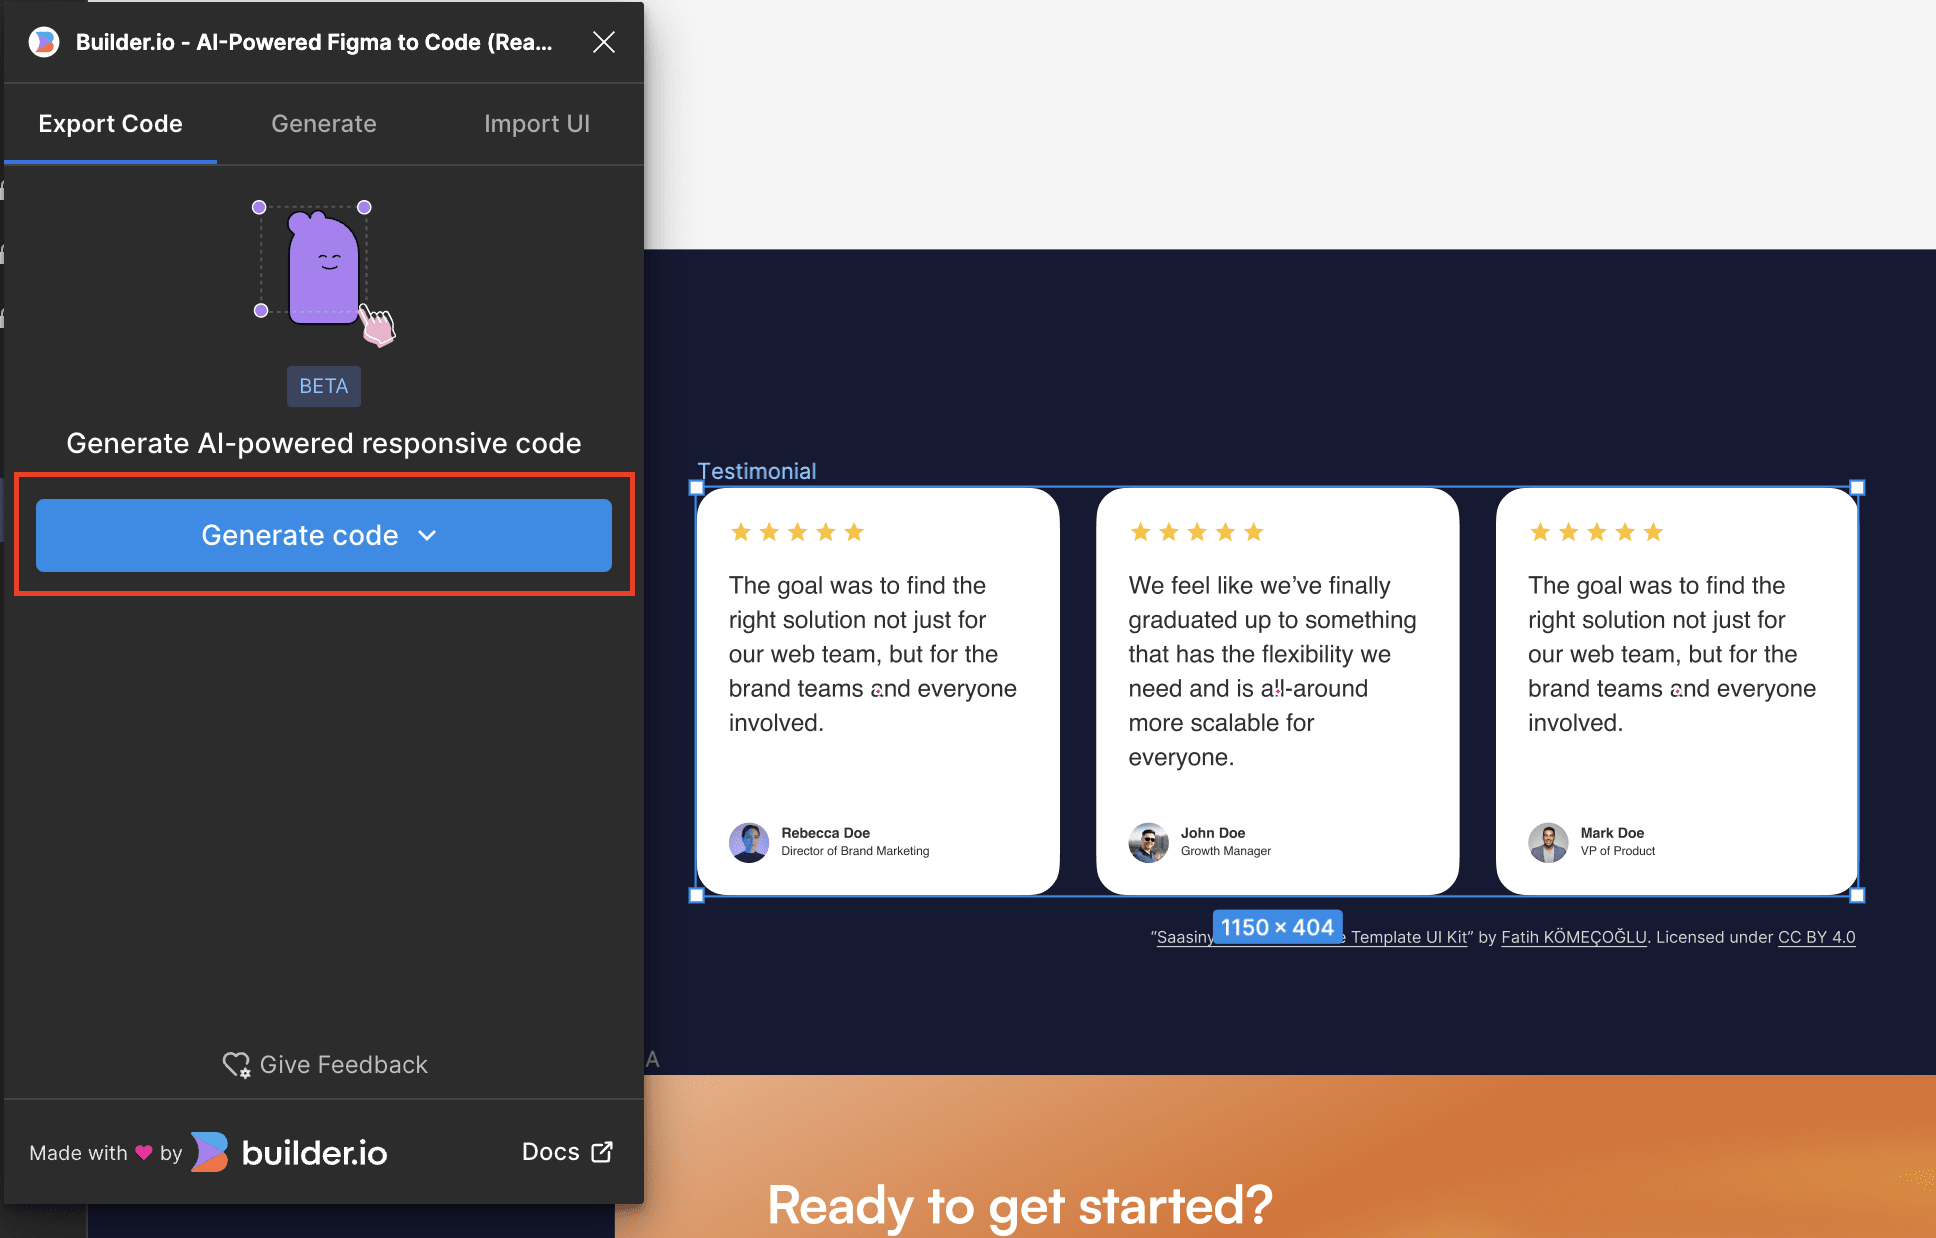This screenshot has height=1238, width=1936.
Task: Click the builder.io footer logo
Action: pyautogui.click(x=290, y=1152)
